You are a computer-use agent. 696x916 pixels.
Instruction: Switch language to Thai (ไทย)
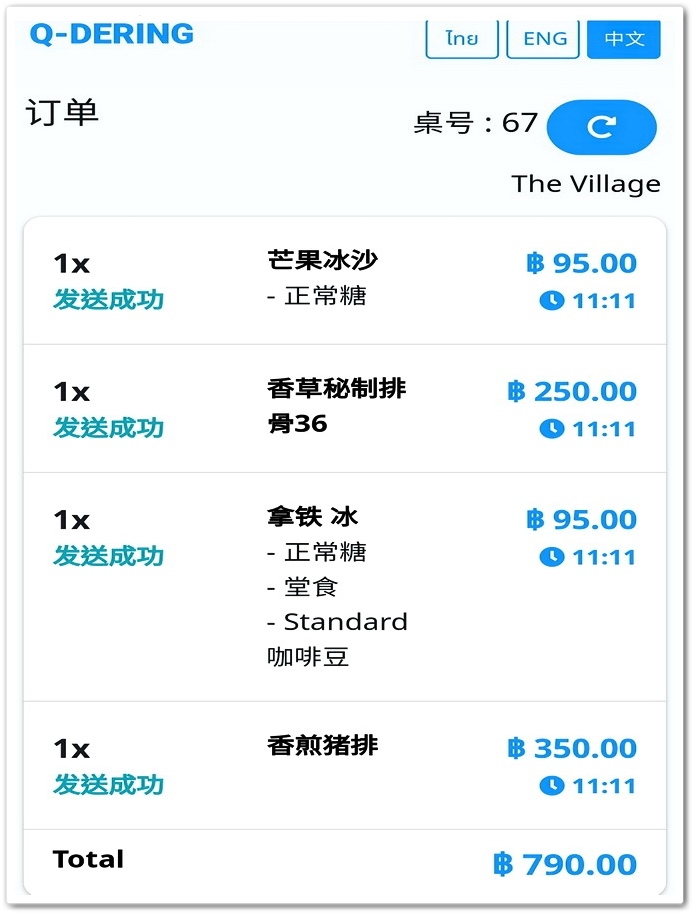tap(462, 39)
